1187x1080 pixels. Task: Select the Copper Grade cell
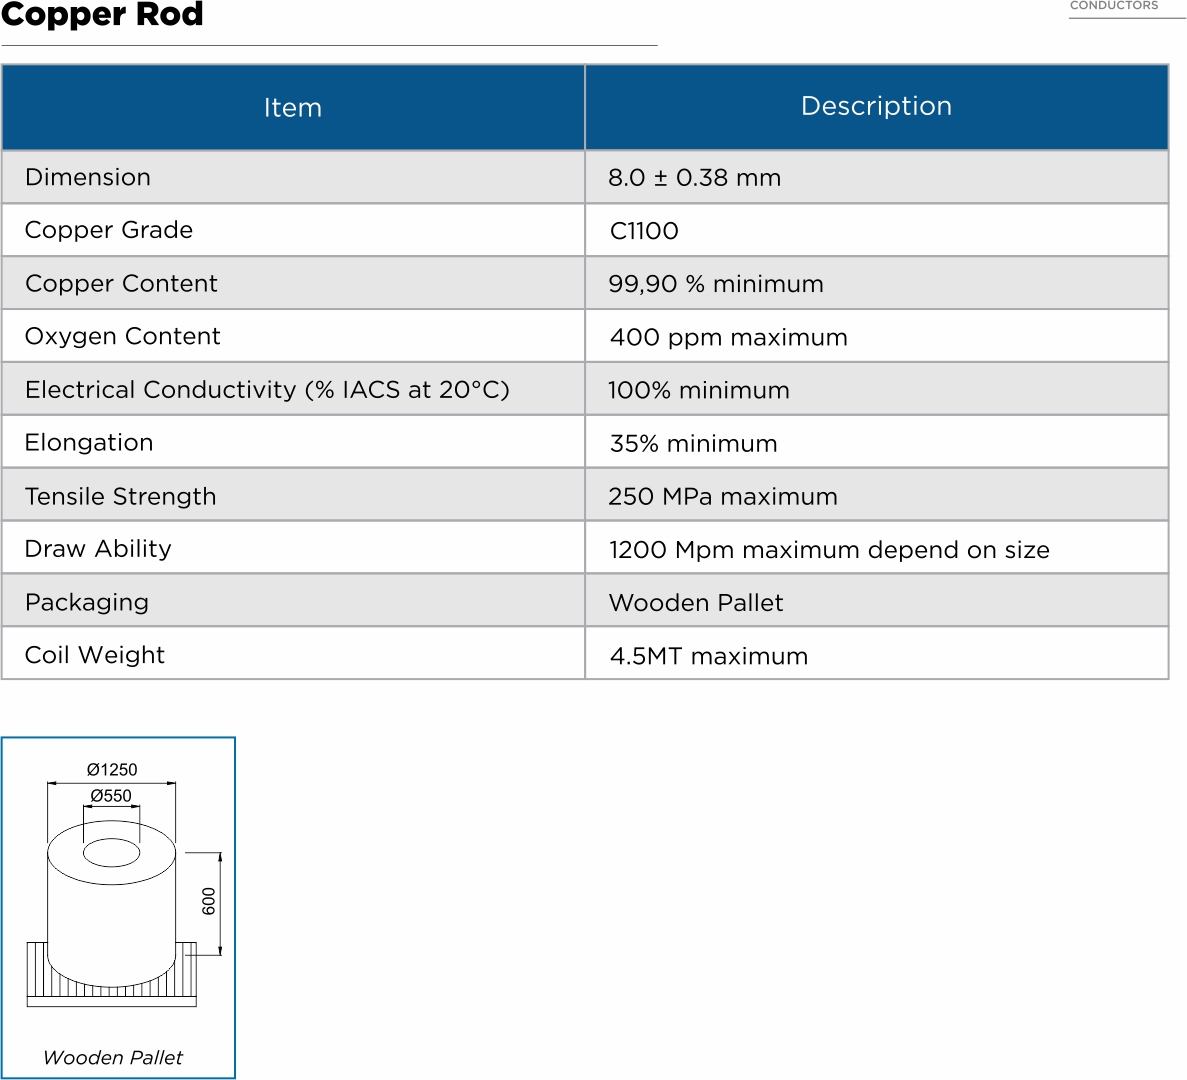109,230
